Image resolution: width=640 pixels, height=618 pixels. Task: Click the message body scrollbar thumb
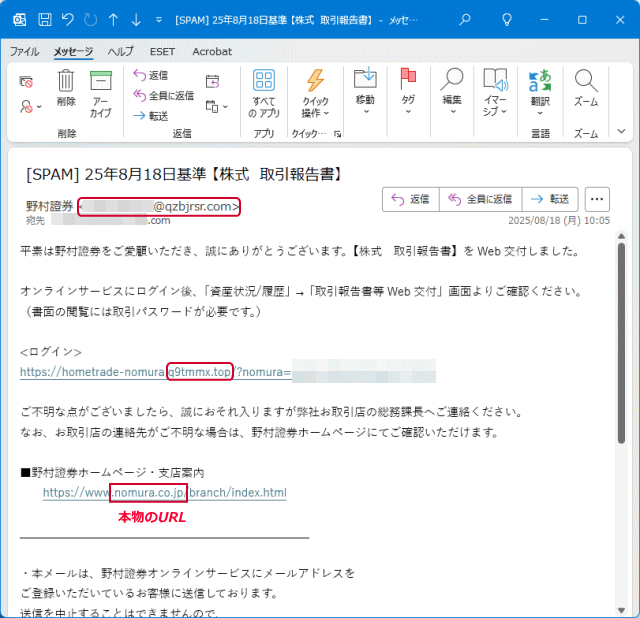pos(621,343)
